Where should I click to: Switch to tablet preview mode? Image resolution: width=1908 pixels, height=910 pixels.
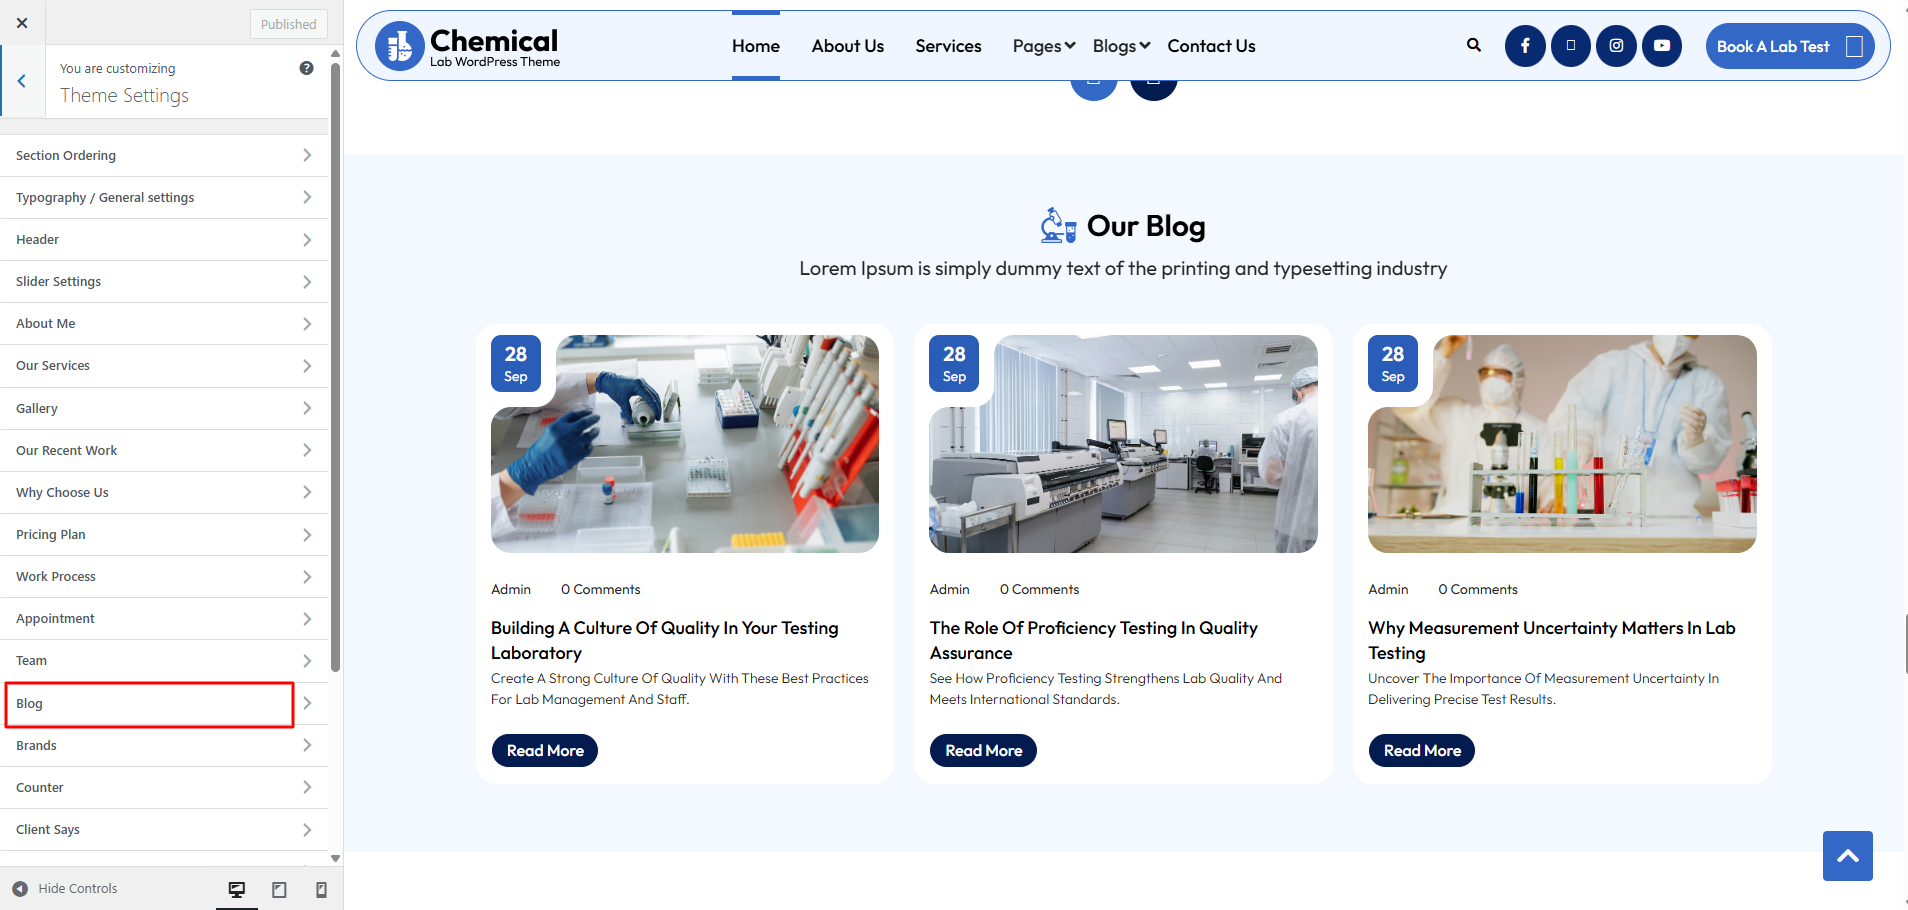click(x=279, y=889)
